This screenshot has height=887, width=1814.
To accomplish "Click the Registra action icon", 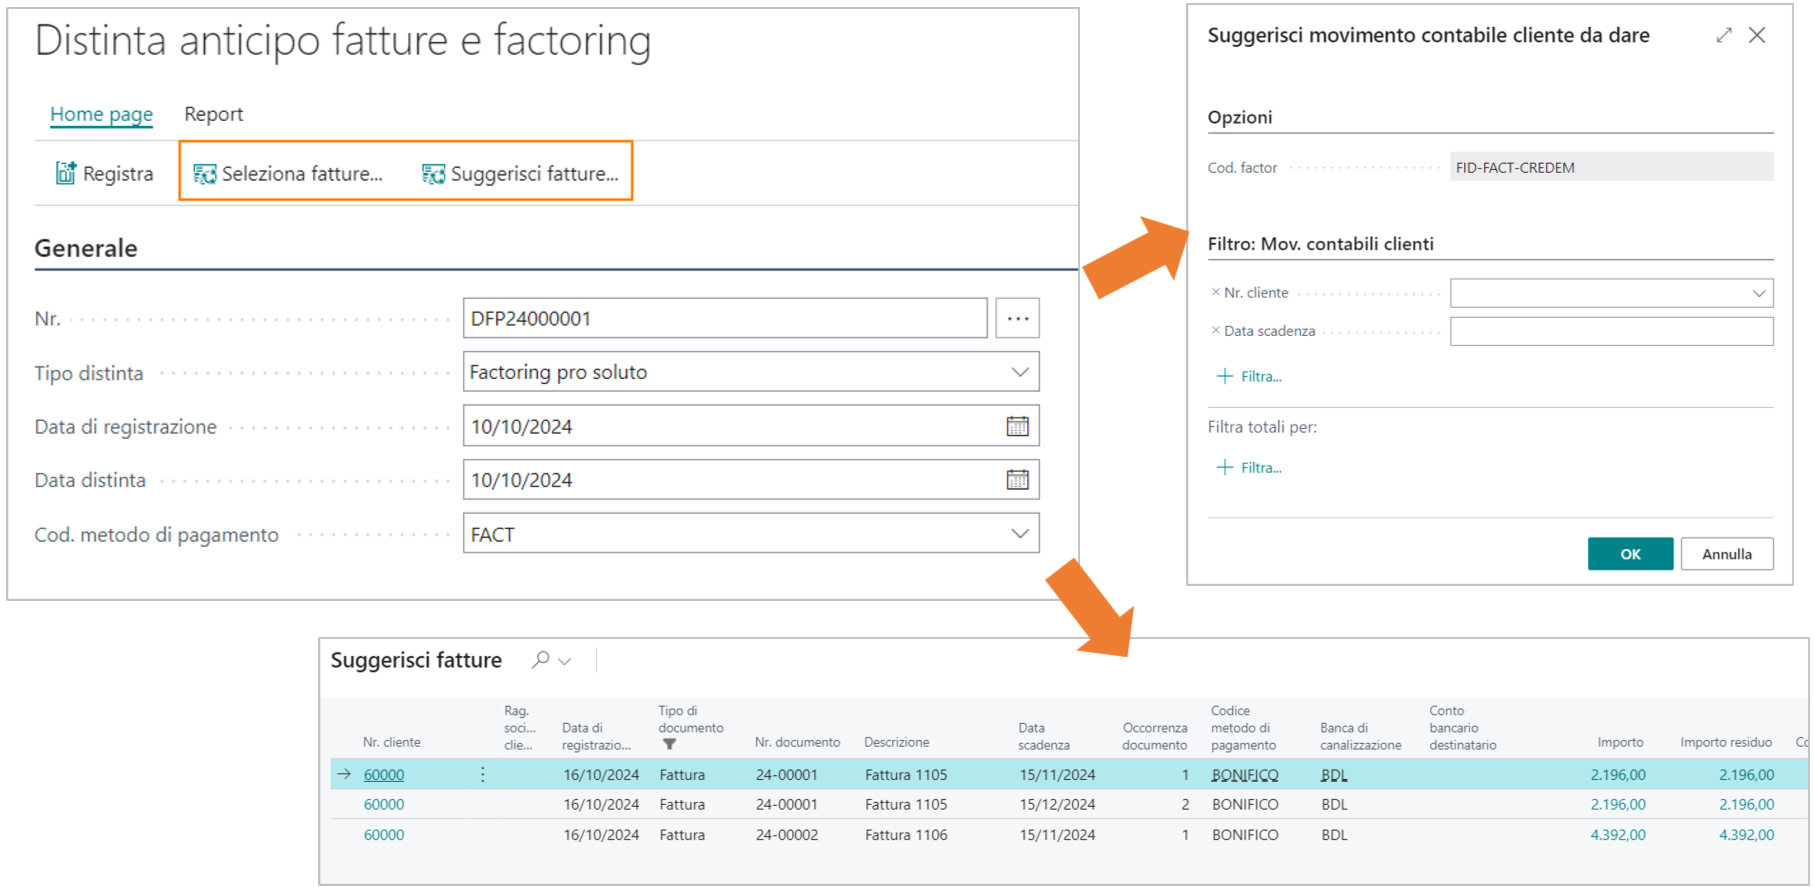I will tap(66, 174).
